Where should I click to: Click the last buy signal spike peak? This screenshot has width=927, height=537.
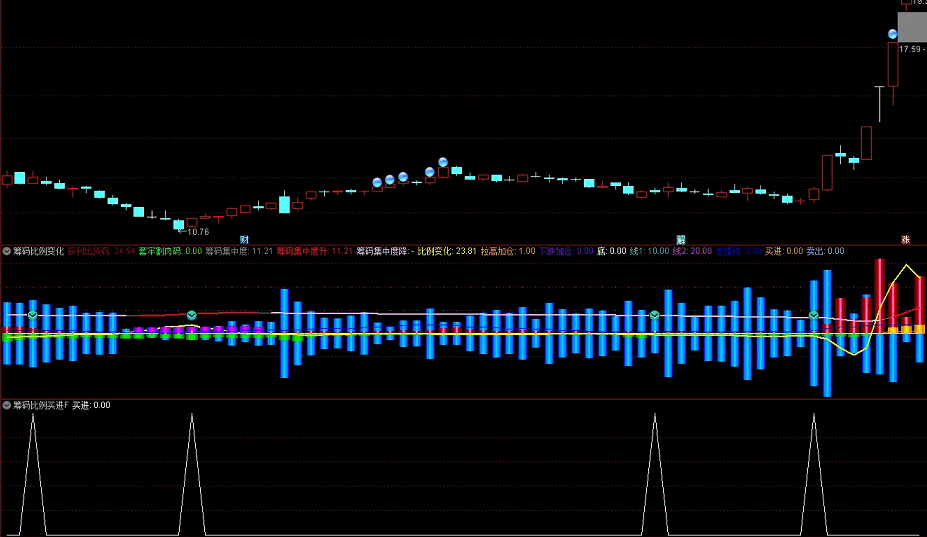tap(813, 415)
